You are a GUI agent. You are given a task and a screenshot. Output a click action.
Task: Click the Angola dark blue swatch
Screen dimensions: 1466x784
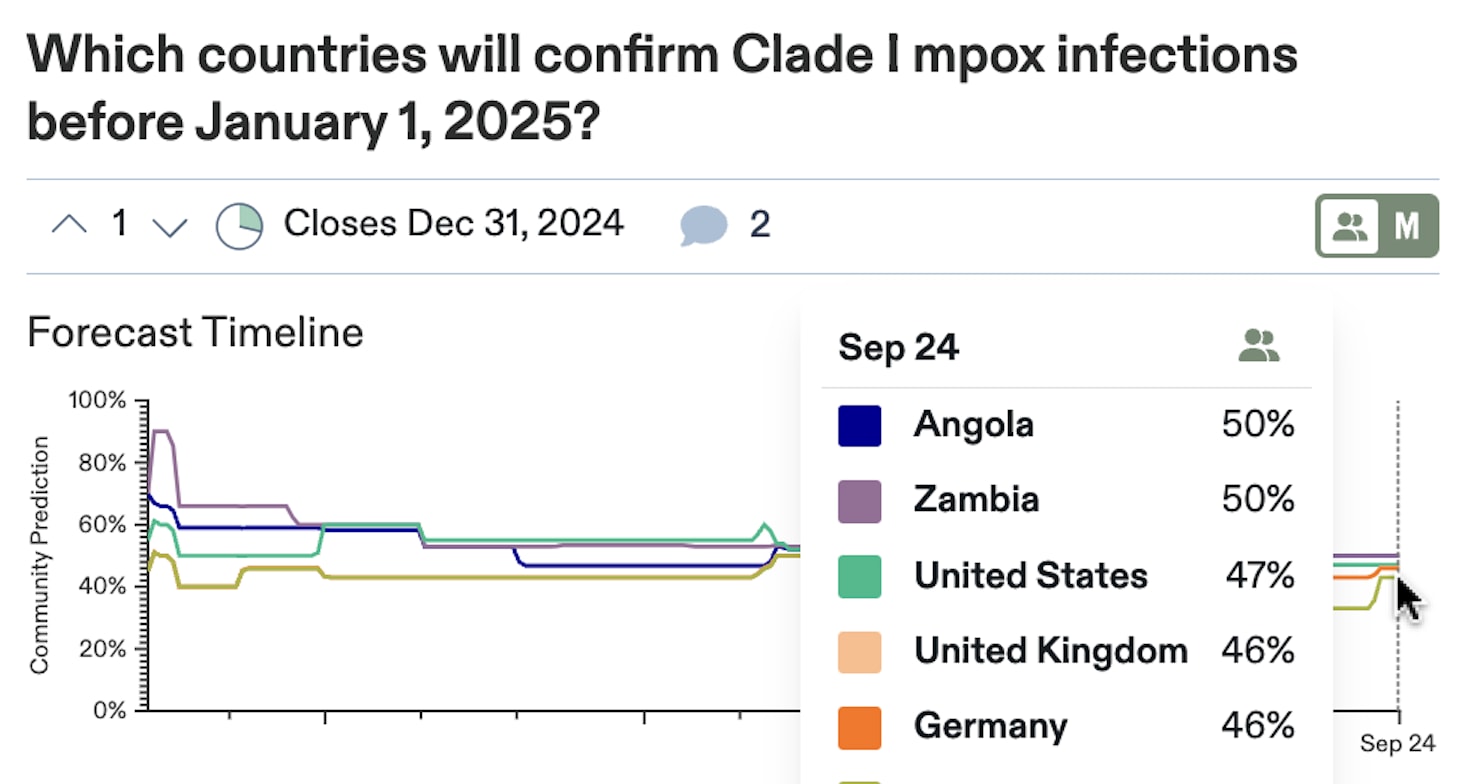(859, 425)
